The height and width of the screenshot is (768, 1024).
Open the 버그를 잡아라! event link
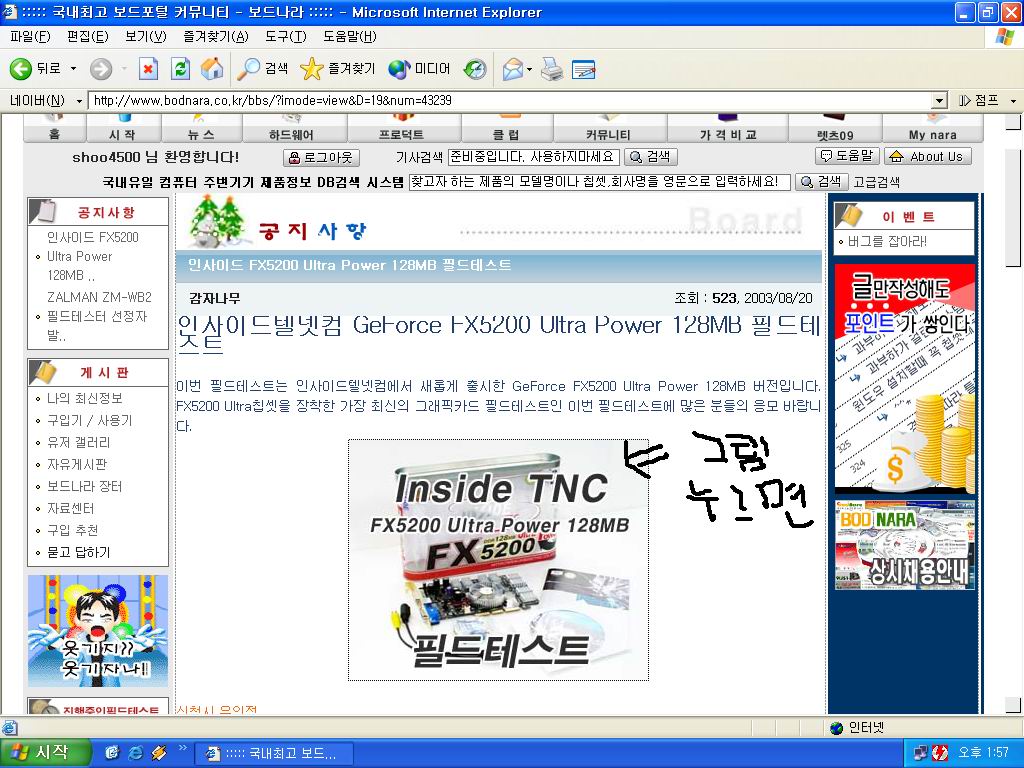coord(887,242)
